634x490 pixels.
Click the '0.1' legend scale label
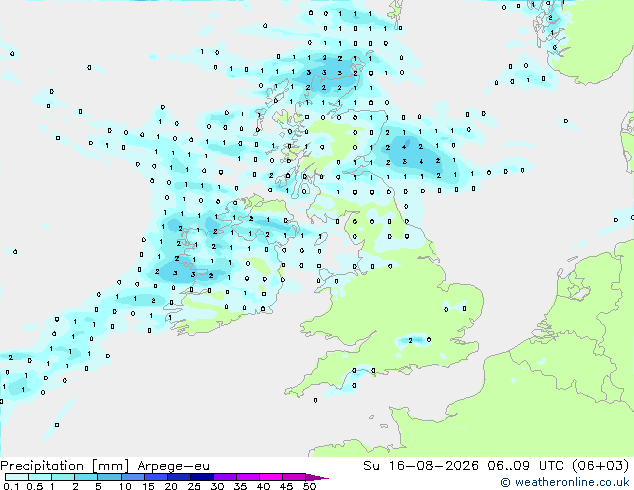pyautogui.click(x=11, y=486)
